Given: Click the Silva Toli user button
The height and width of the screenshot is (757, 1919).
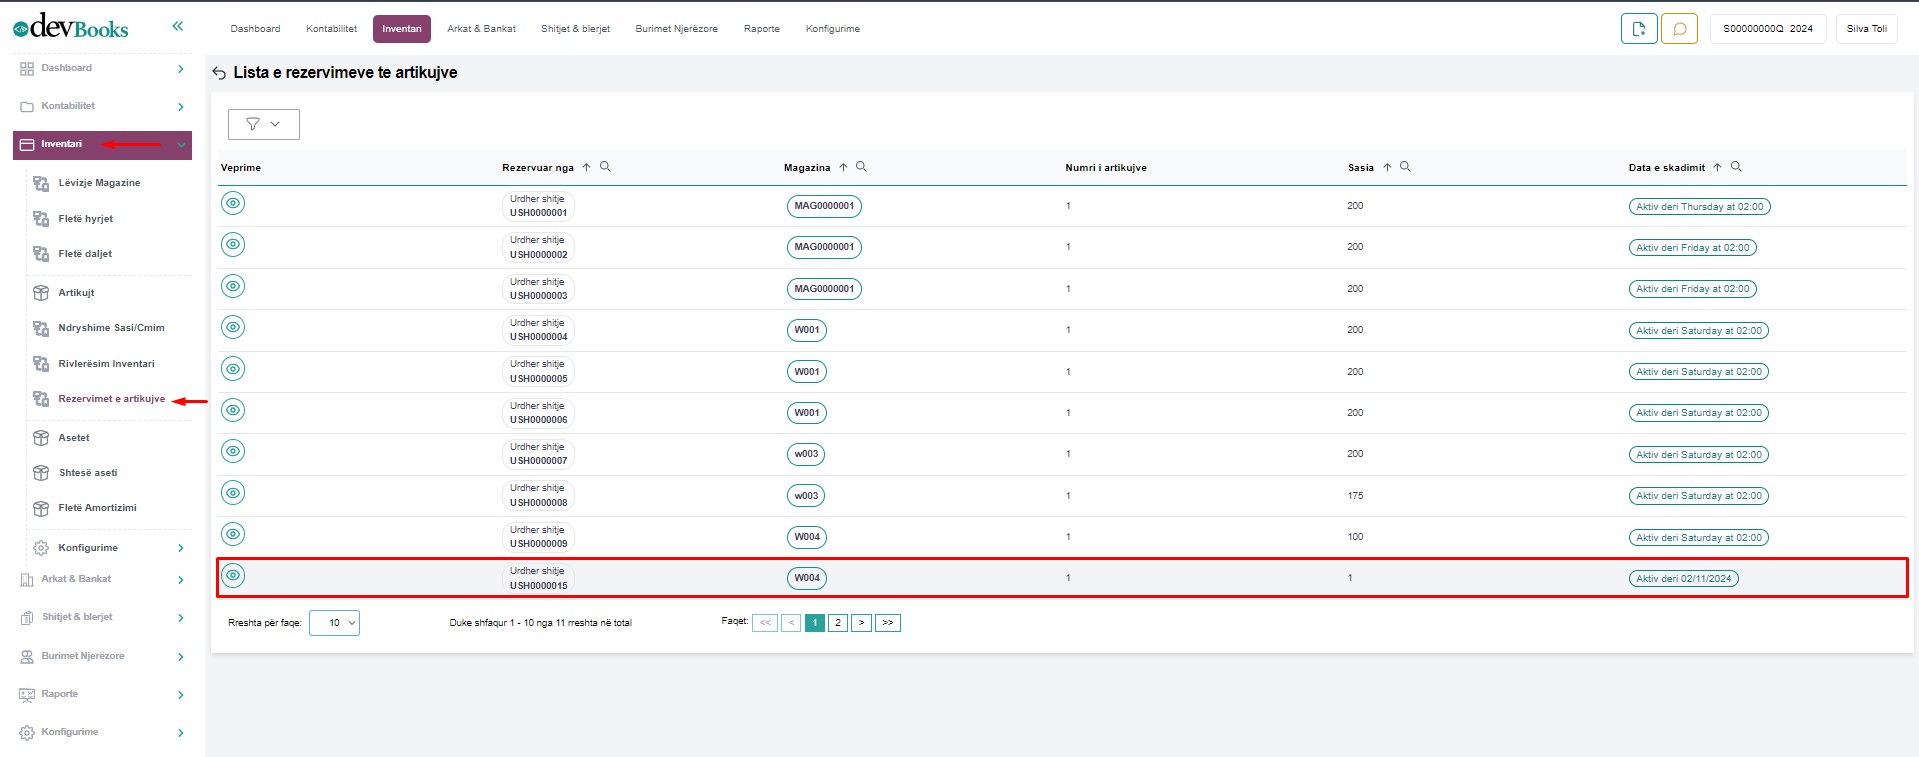Looking at the screenshot, I should click(1866, 29).
